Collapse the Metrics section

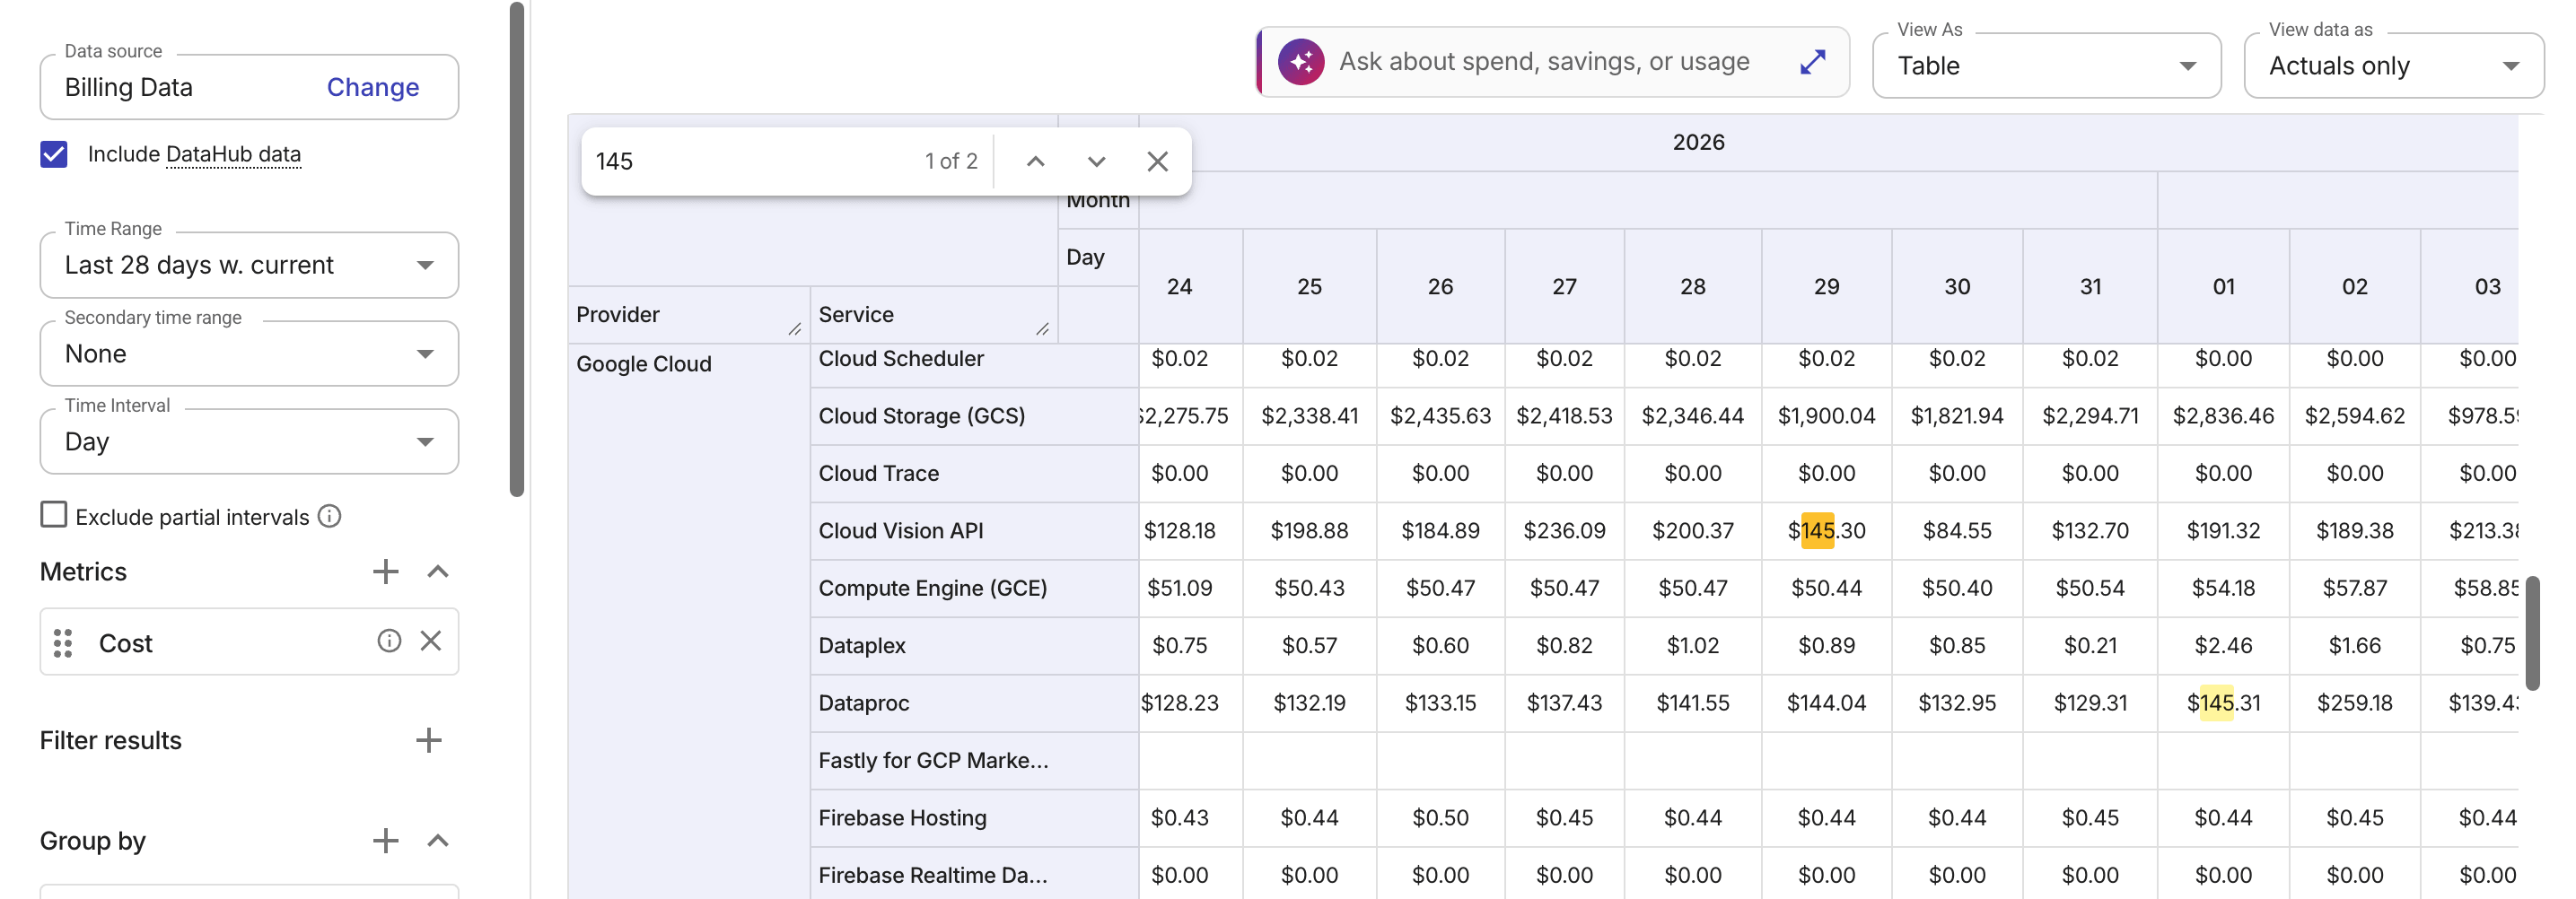[437, 571]
